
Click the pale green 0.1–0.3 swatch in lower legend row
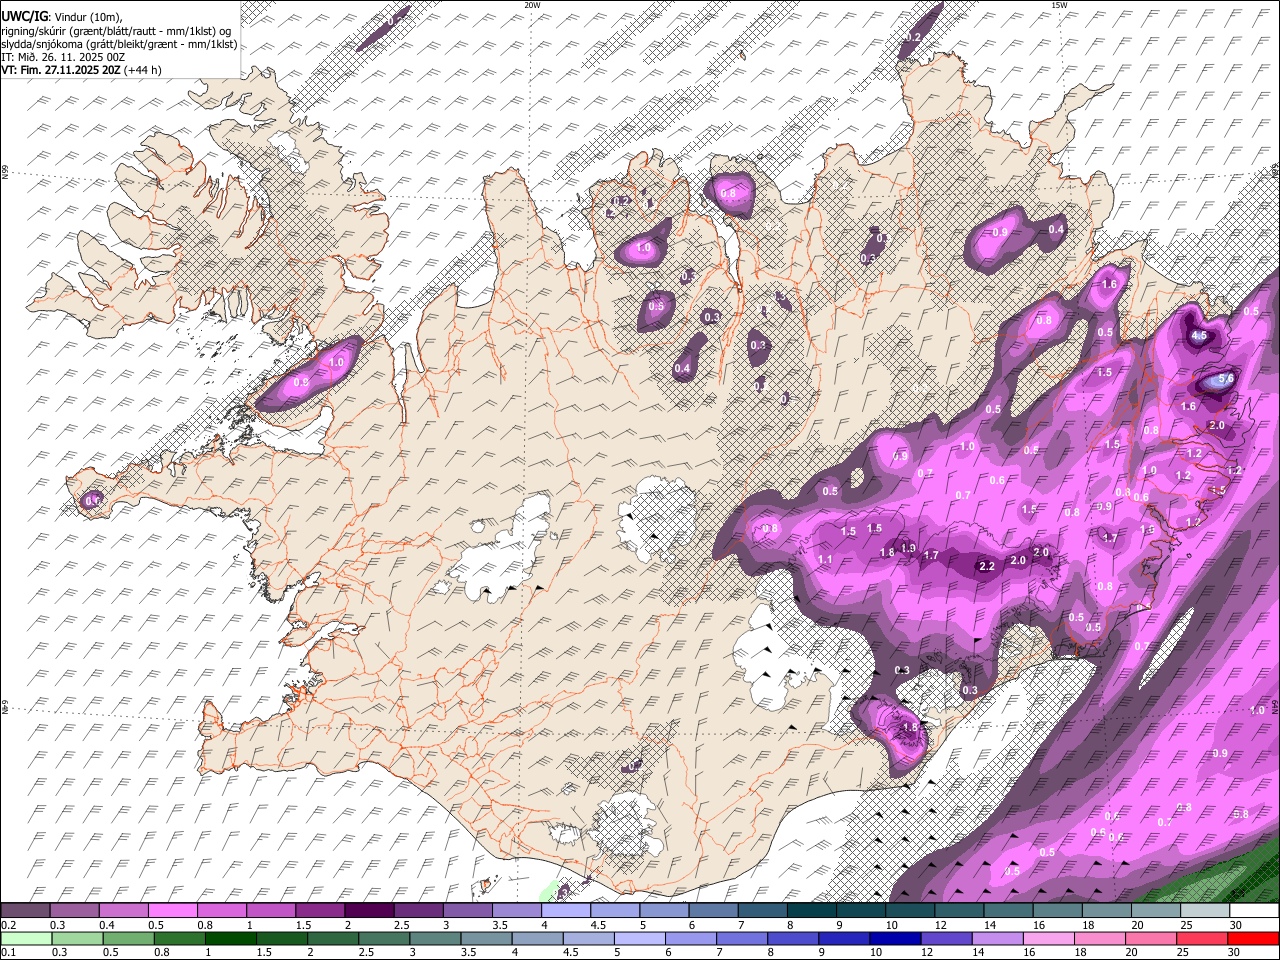pyautogui.click(x=26, y=938)
